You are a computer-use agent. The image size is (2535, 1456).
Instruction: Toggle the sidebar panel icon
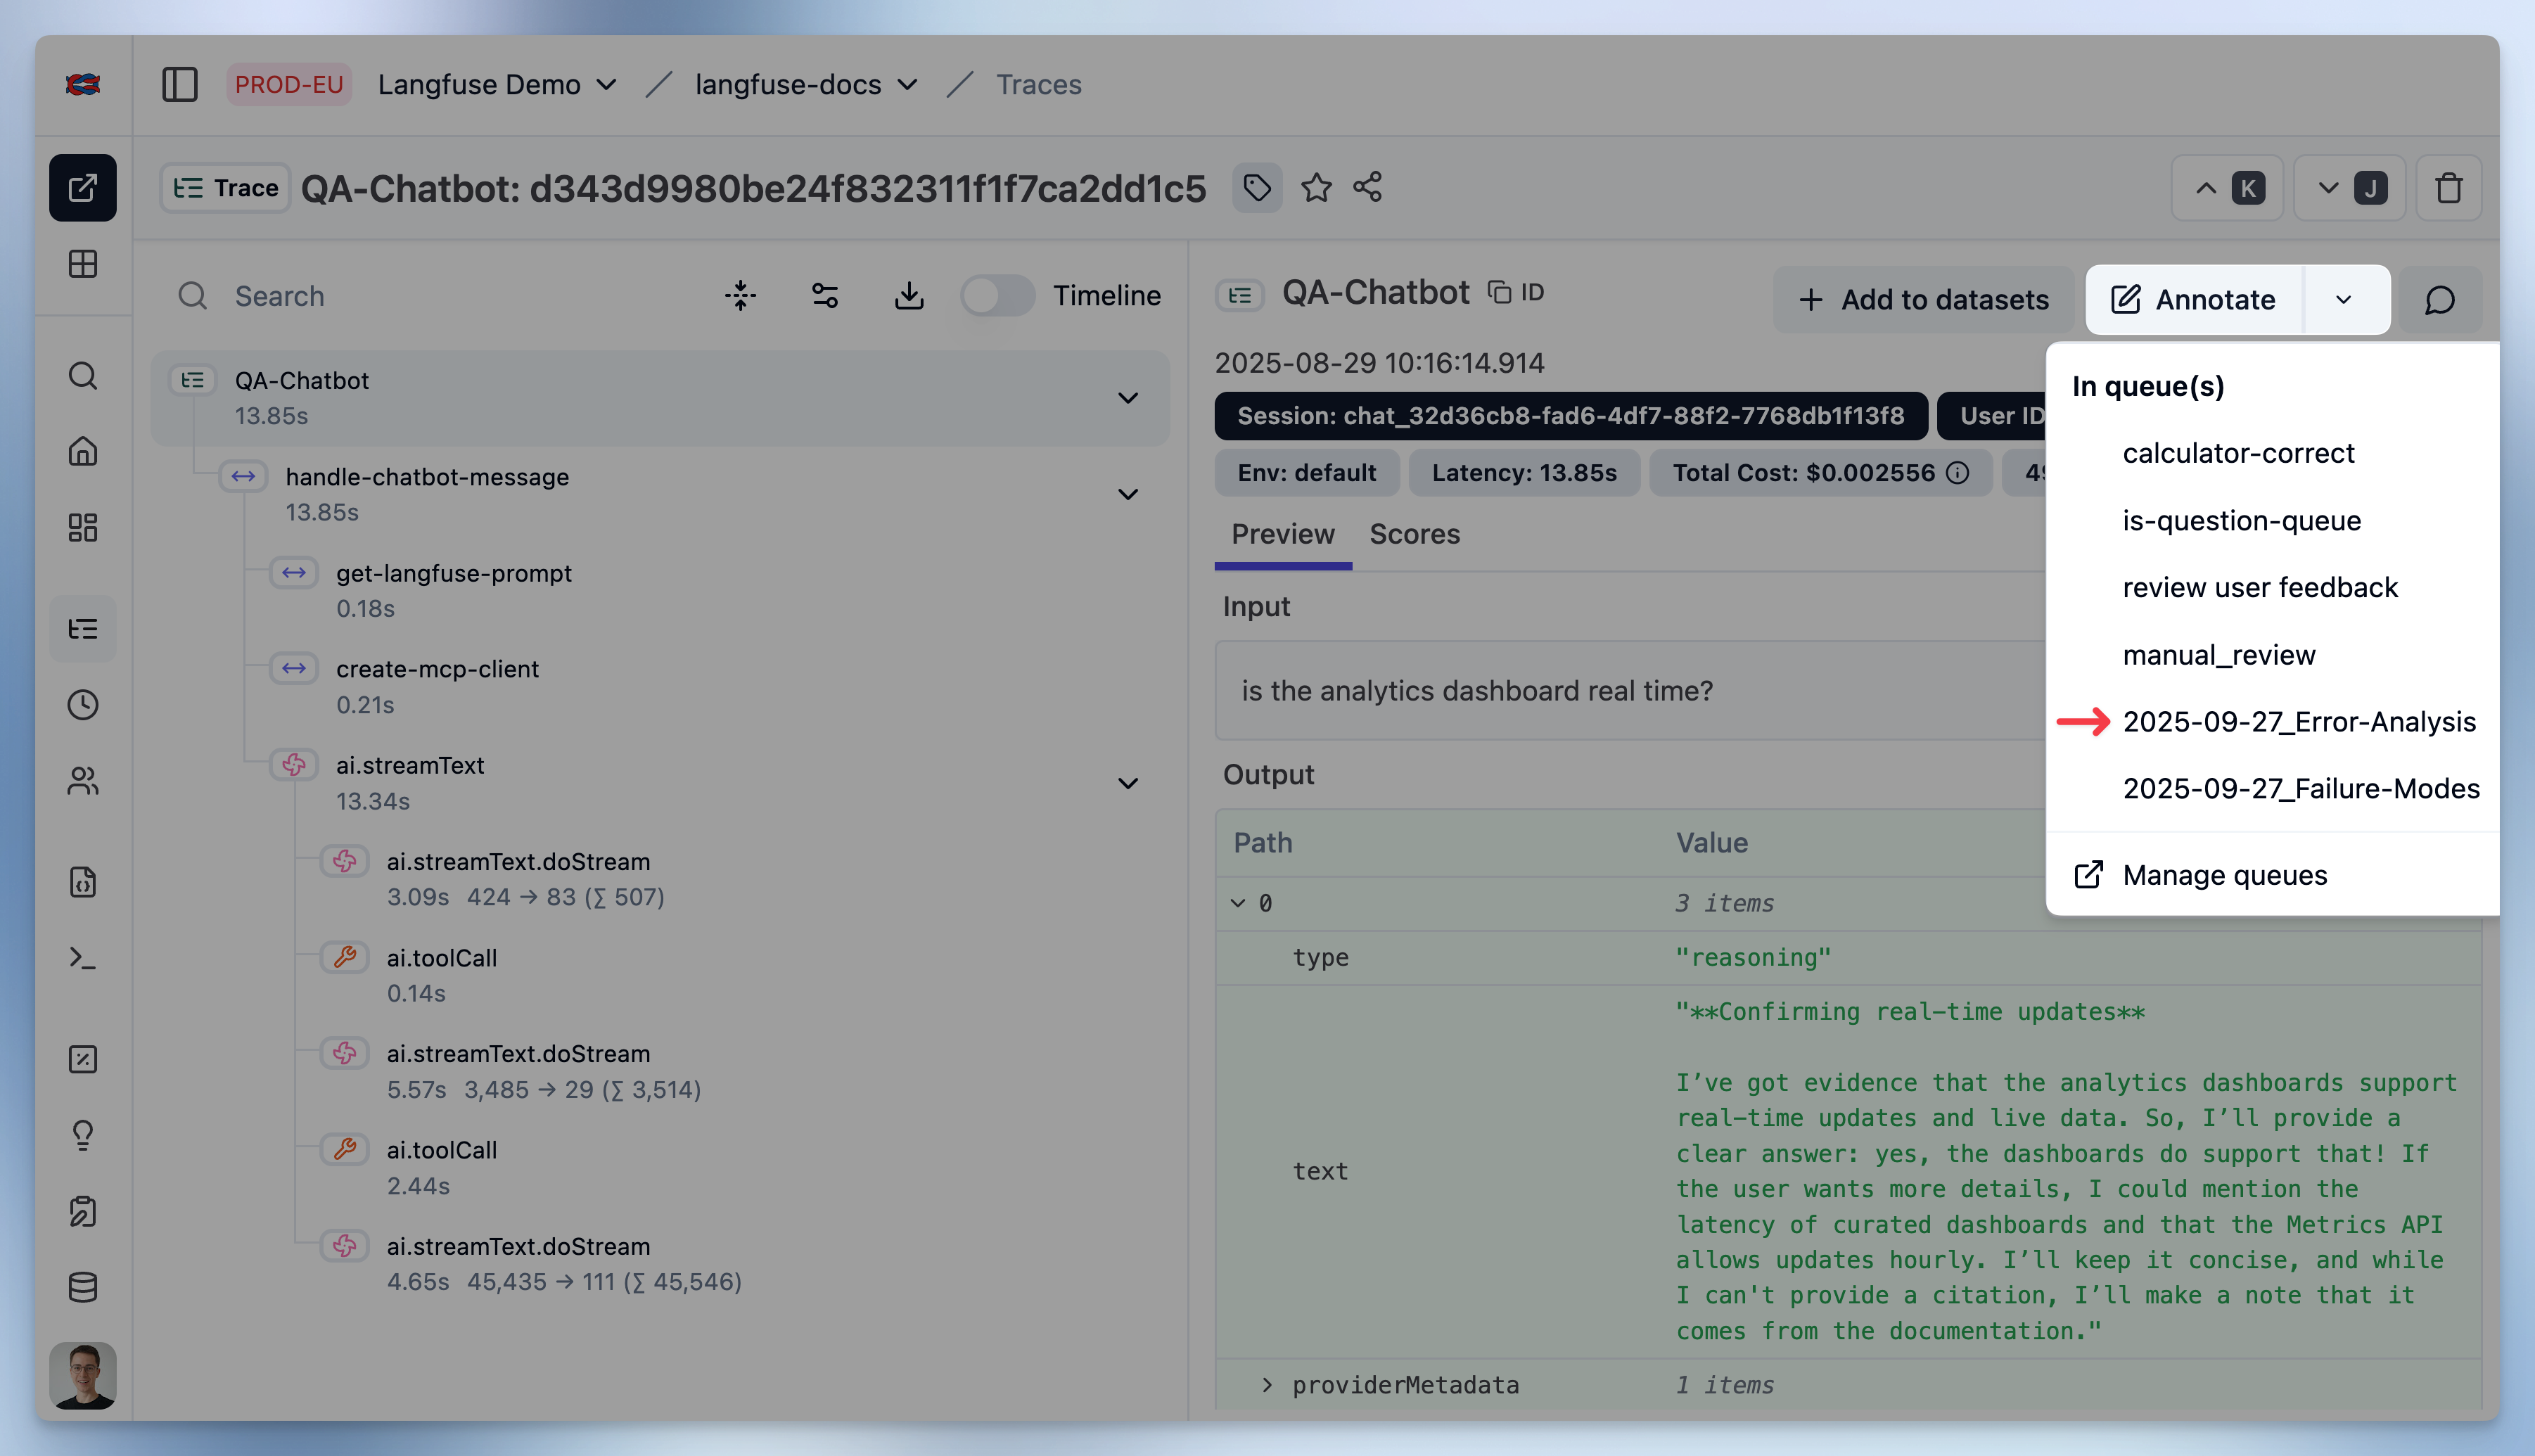180,85
